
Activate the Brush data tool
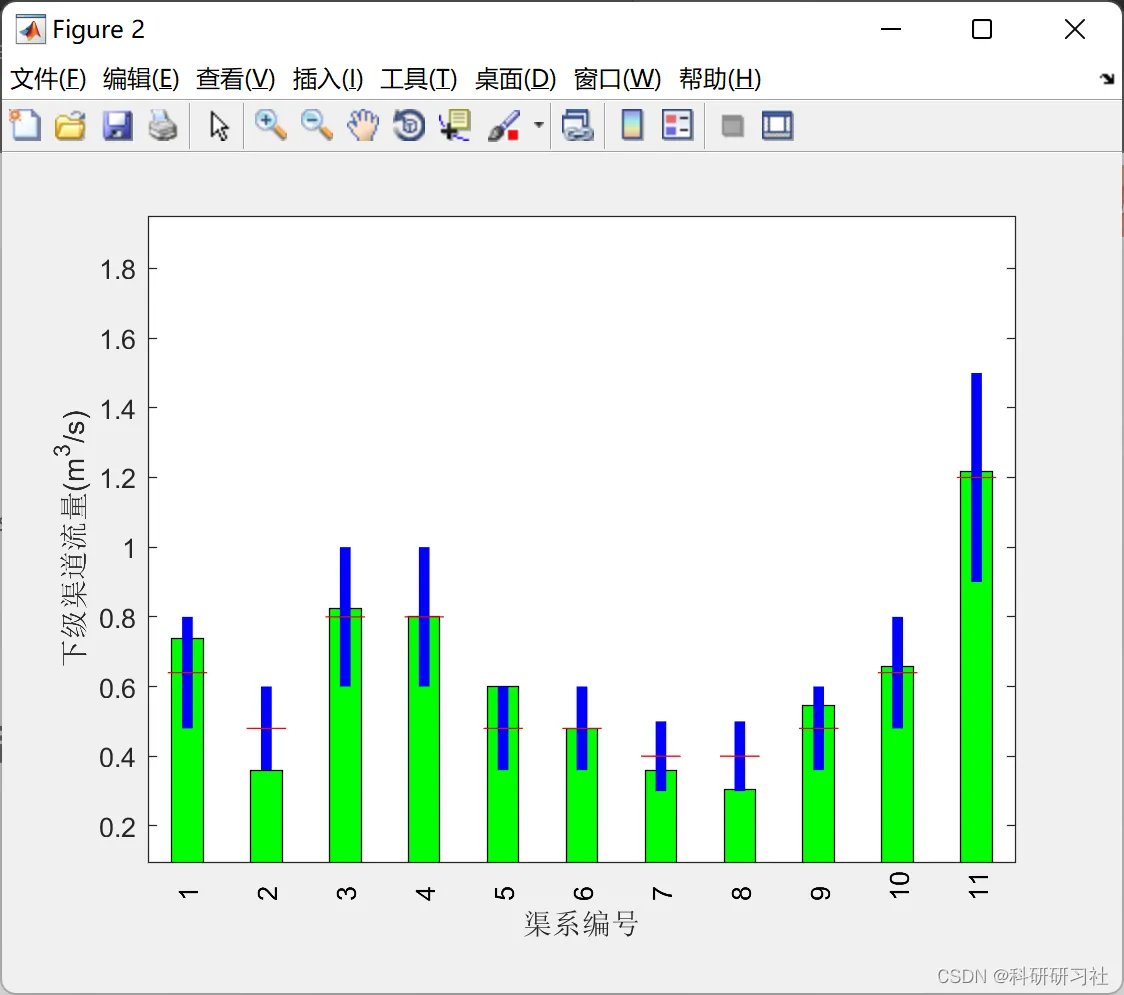(505, 125)
